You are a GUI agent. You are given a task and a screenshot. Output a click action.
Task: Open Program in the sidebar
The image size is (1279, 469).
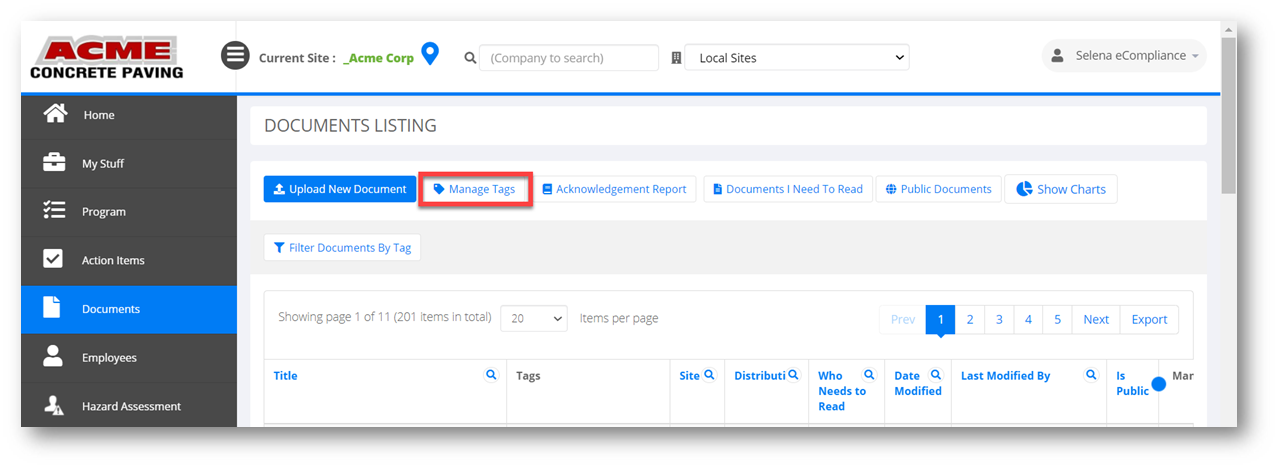point(129,212)
